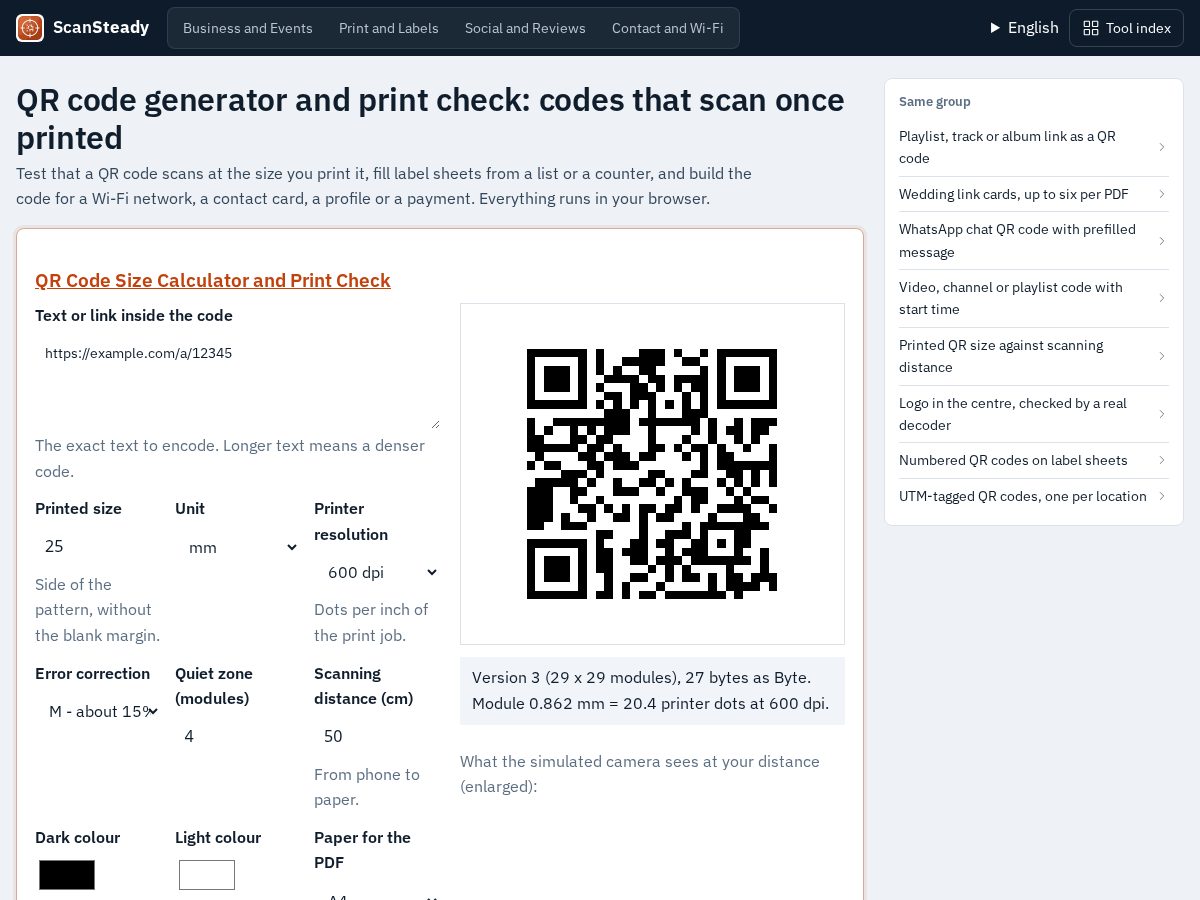Pick the Light colour white swatch

(207, 875)
